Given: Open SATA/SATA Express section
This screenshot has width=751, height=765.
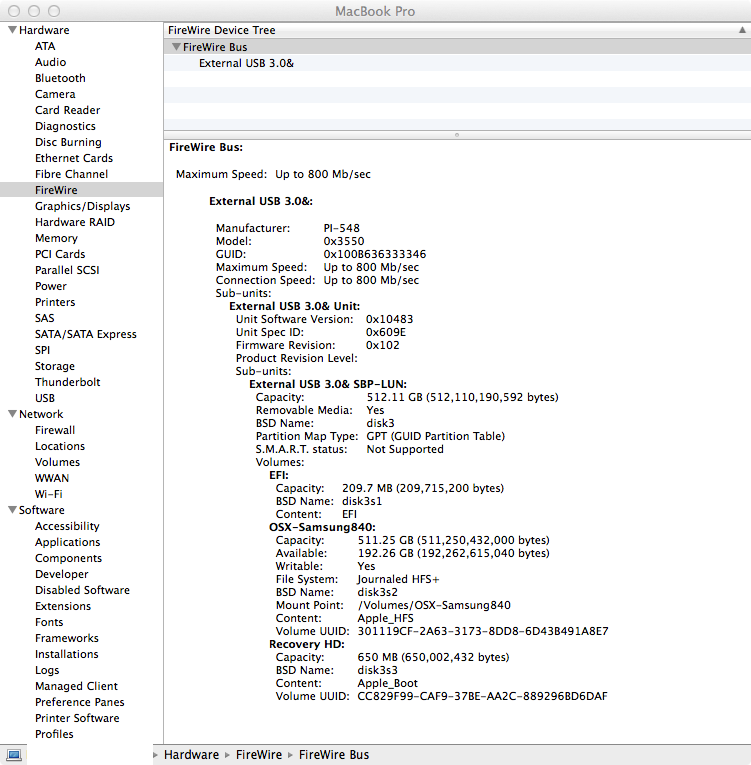Looking at the screenshot, I should (85, 334).
